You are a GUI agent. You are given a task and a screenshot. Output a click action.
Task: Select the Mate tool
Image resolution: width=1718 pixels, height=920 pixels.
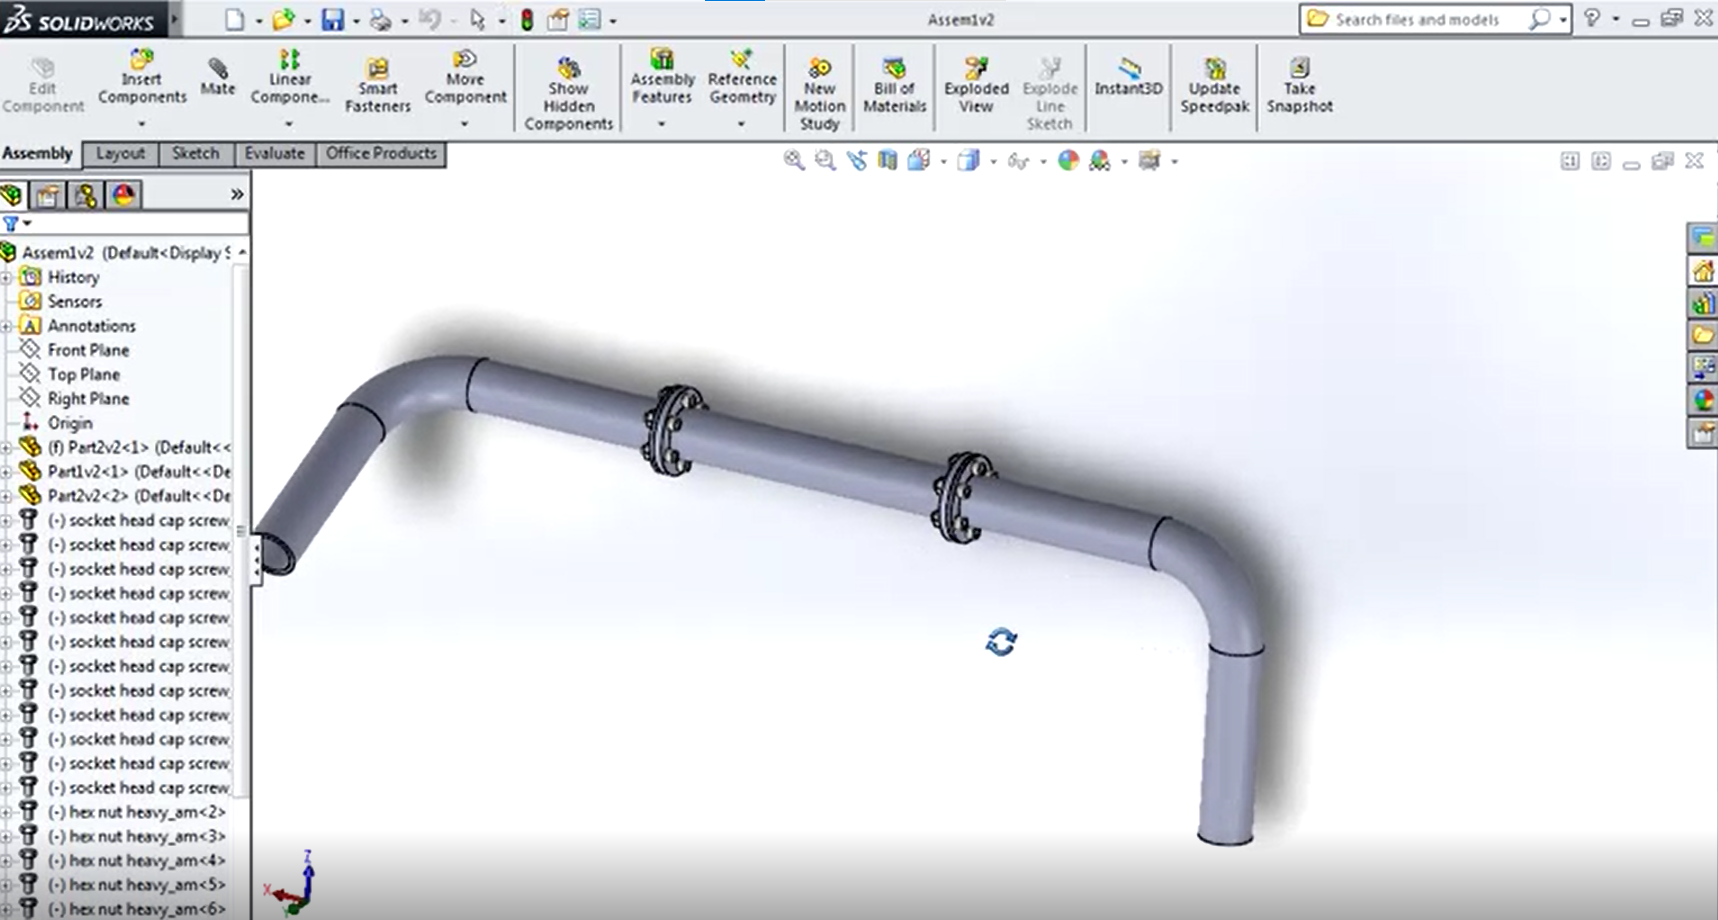pyautogui.click(x=217, y=80)
